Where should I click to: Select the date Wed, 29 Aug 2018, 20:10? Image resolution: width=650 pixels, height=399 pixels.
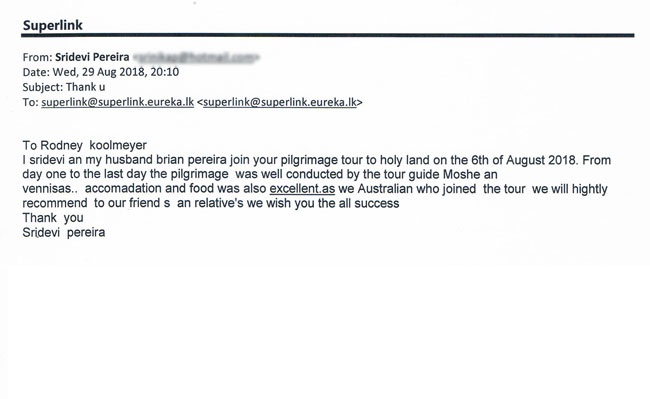click(116, 72)
